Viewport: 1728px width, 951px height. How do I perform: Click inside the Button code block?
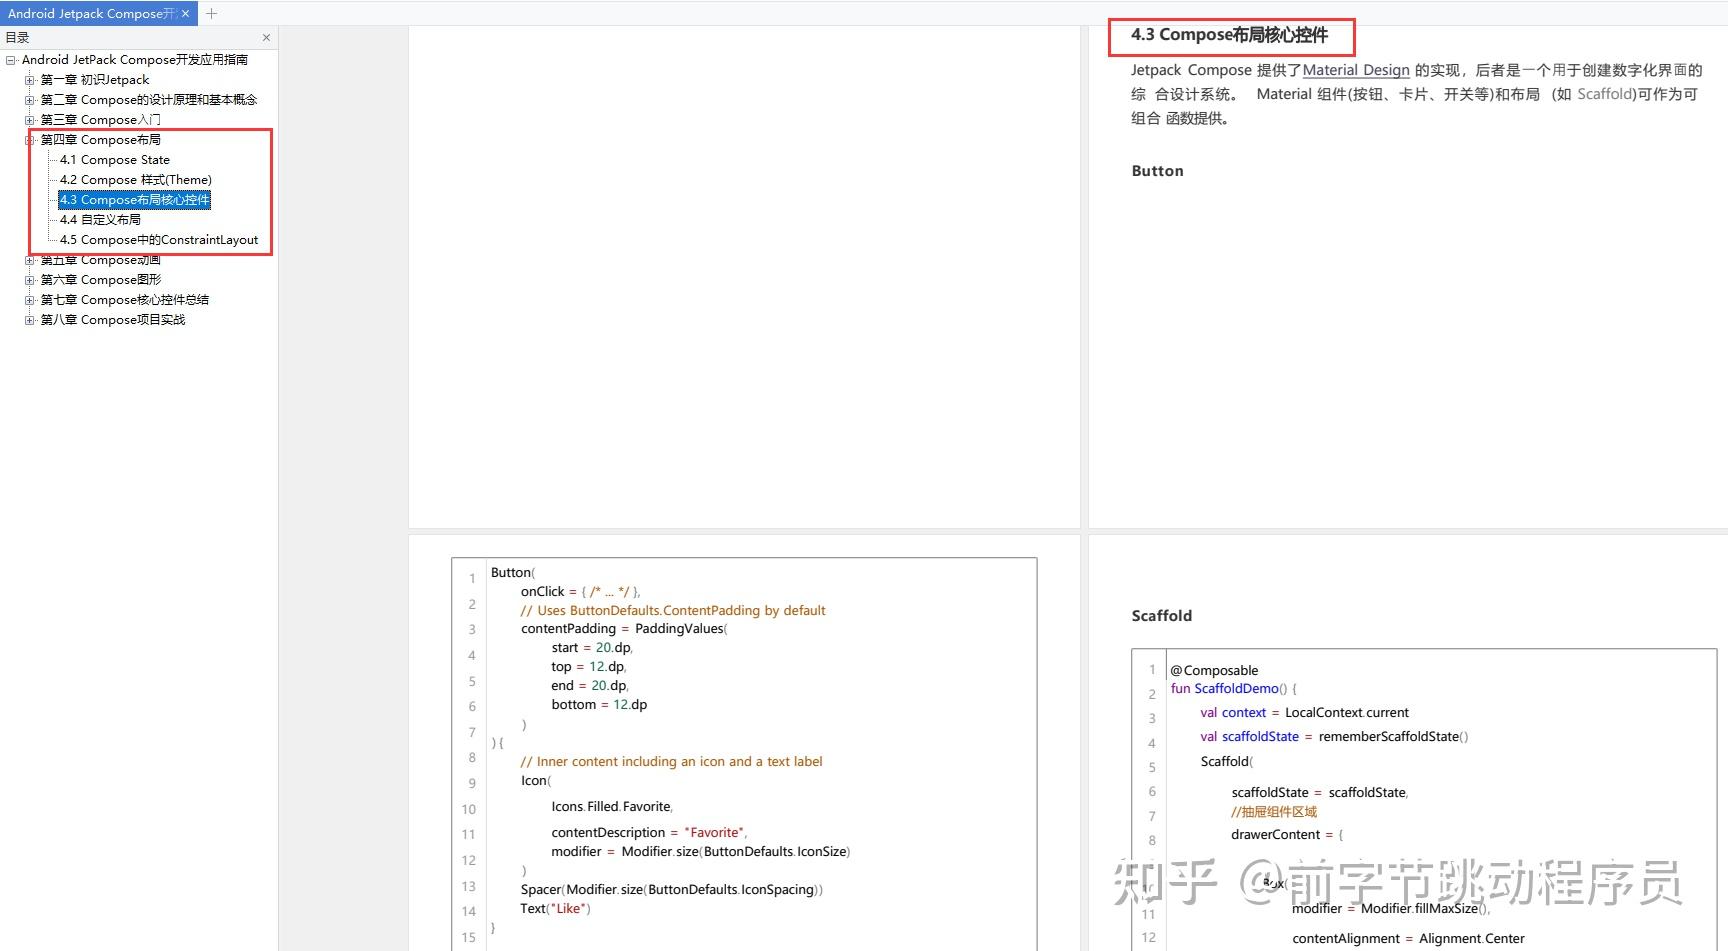coord(740,740)
